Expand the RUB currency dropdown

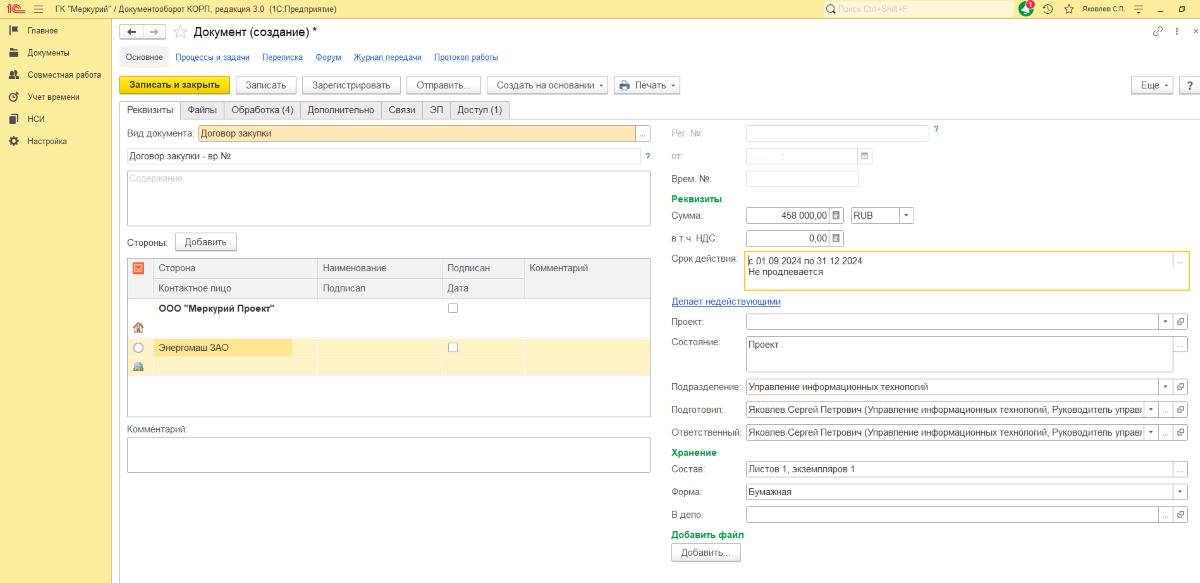[x=905, y=215]
